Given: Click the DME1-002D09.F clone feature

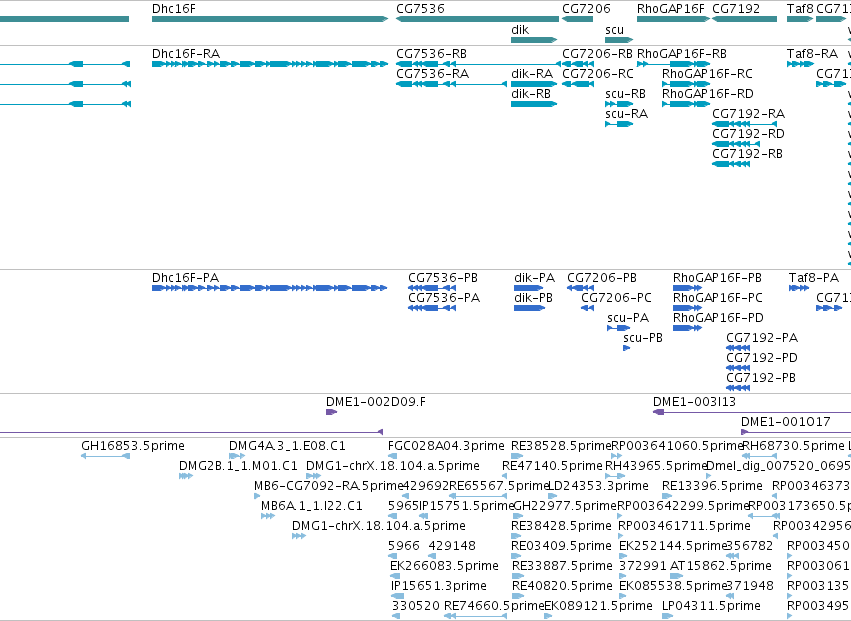Looking at the screenshot, I should point(332,413).
